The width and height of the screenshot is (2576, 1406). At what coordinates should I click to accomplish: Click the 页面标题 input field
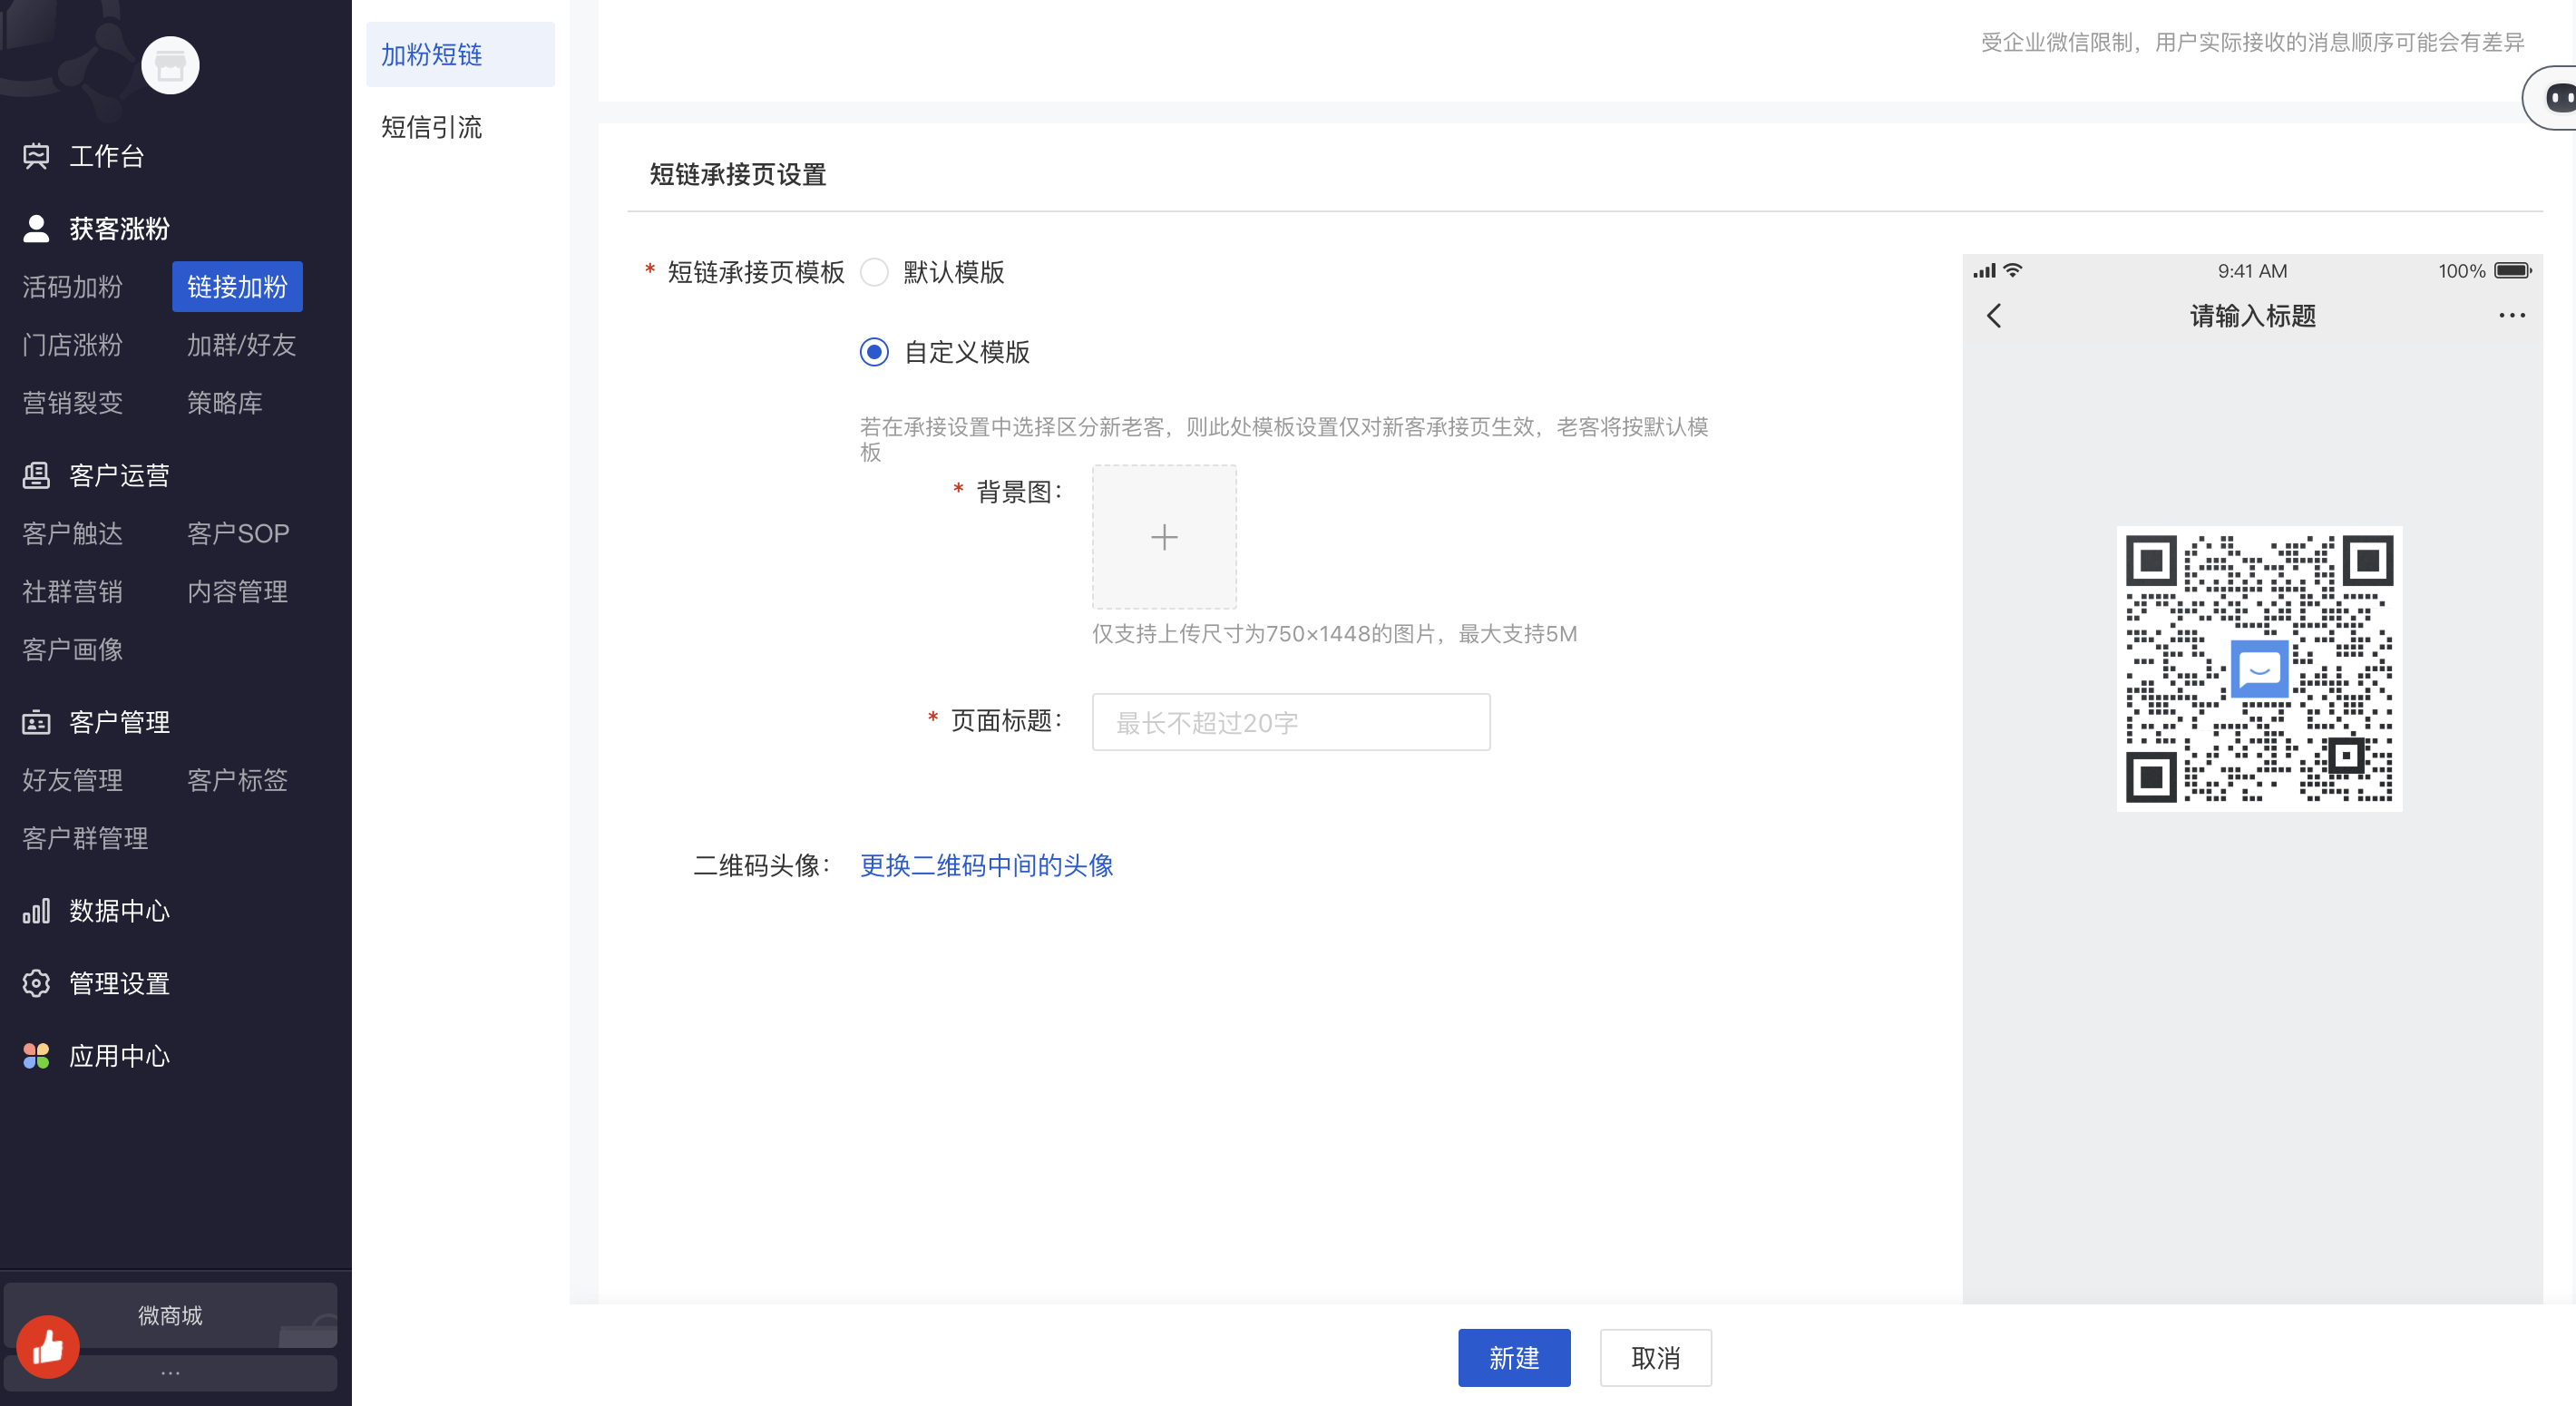click(1291, 722)
